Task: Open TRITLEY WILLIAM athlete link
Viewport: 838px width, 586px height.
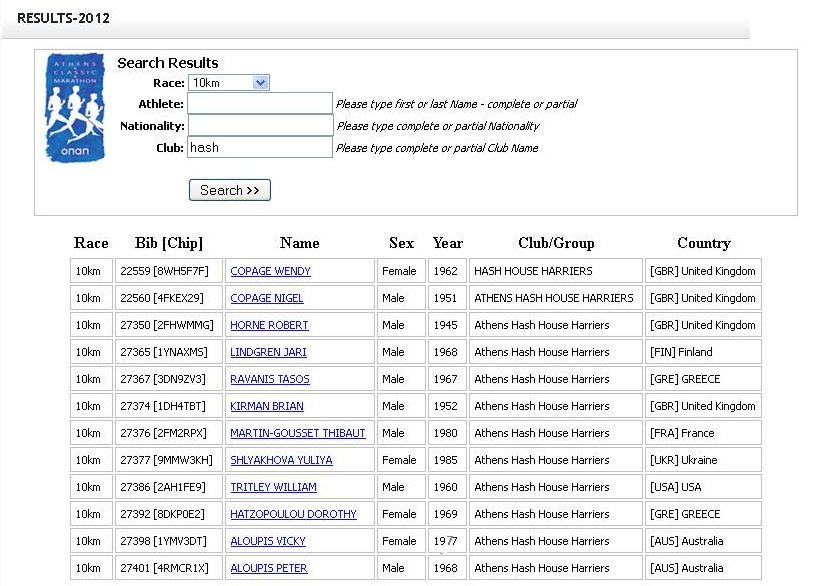Action: click(273, 487)
